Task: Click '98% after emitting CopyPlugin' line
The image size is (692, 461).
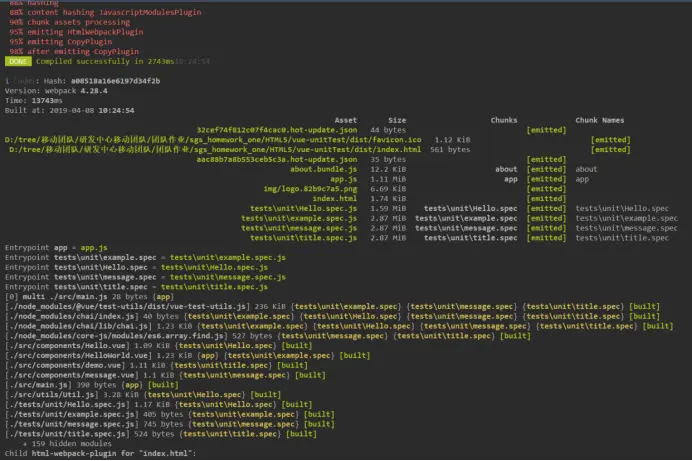Action: click(74, 52)
